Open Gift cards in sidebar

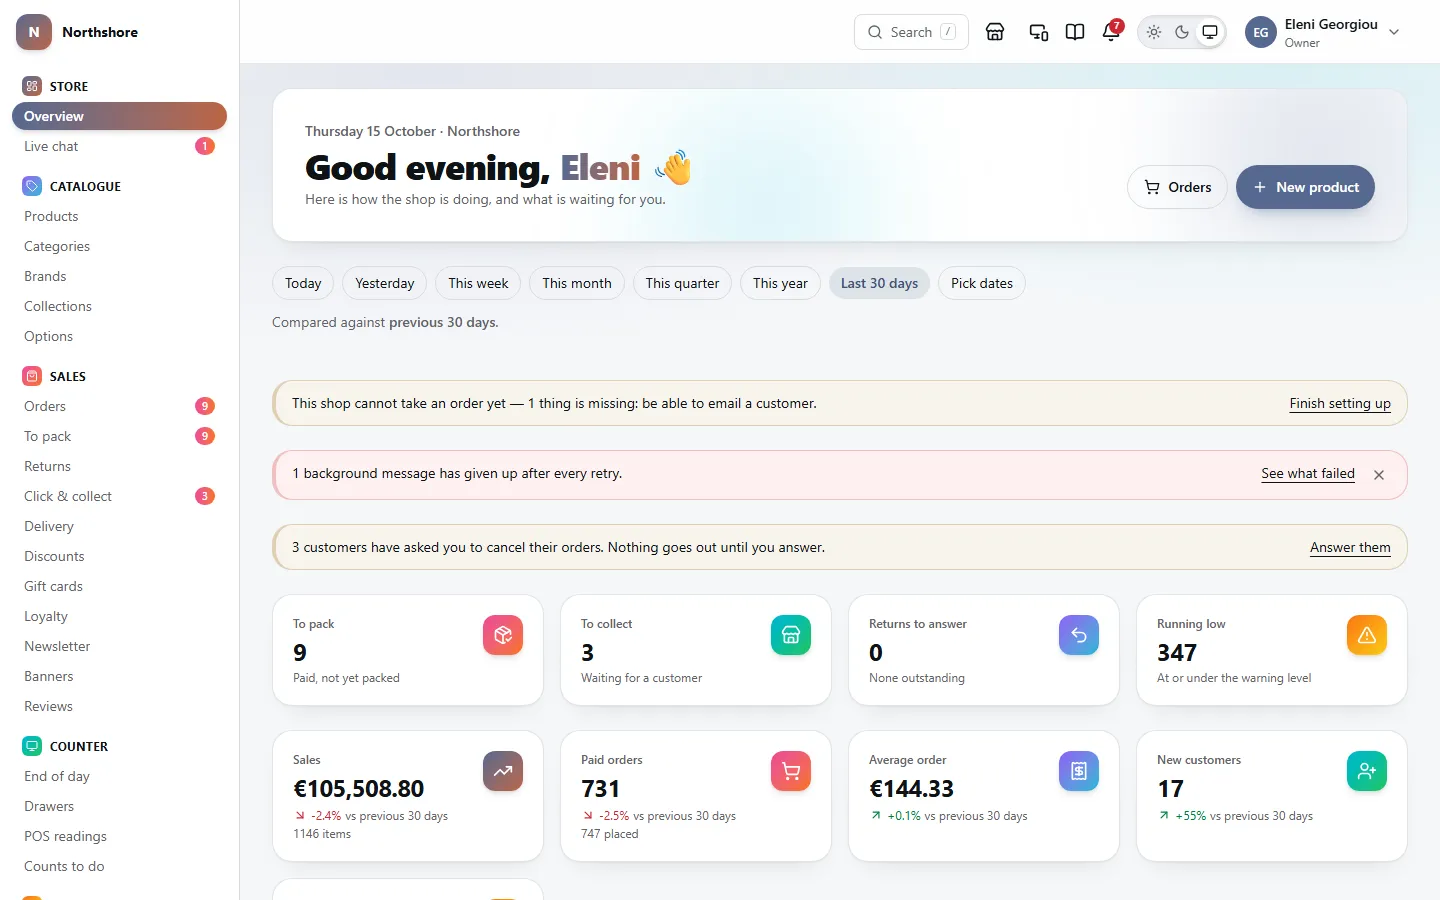[119, 586]
